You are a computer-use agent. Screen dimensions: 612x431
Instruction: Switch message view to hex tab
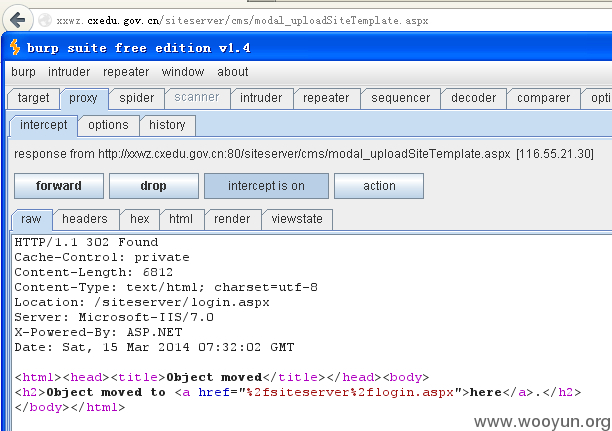click(x=140, y=219)
